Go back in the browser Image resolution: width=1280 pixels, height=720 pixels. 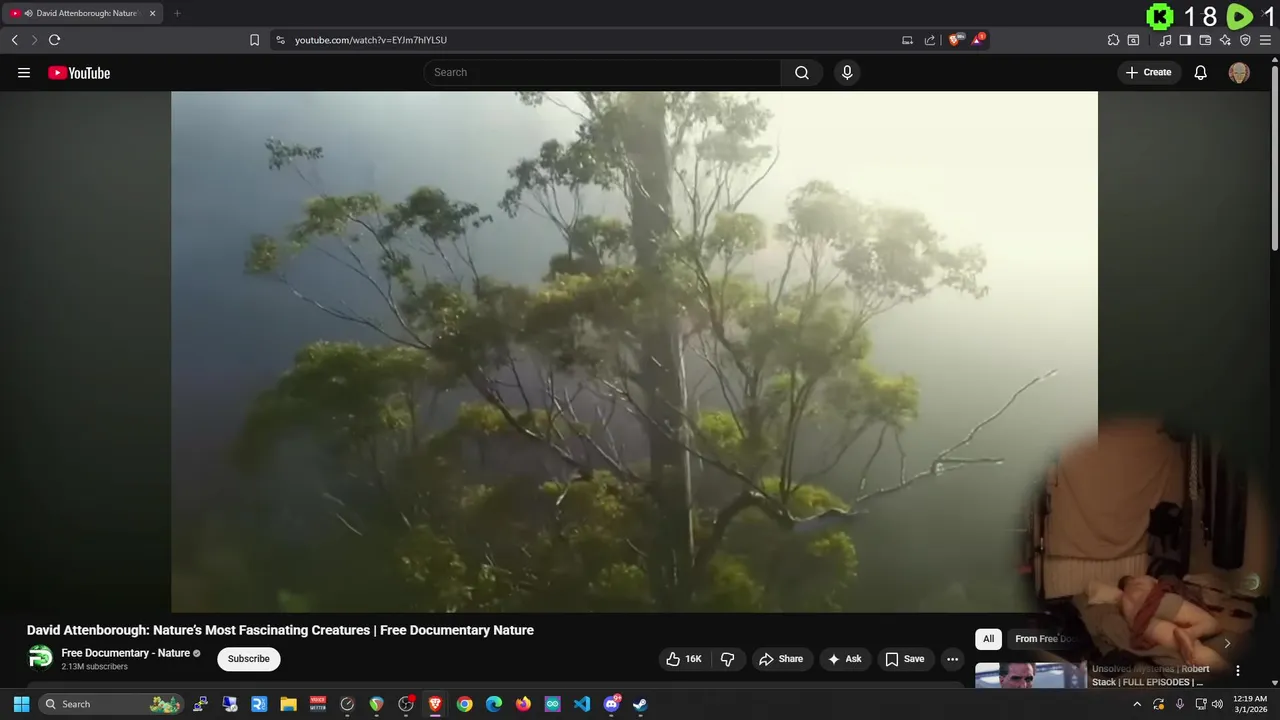(x=14, y=40)
